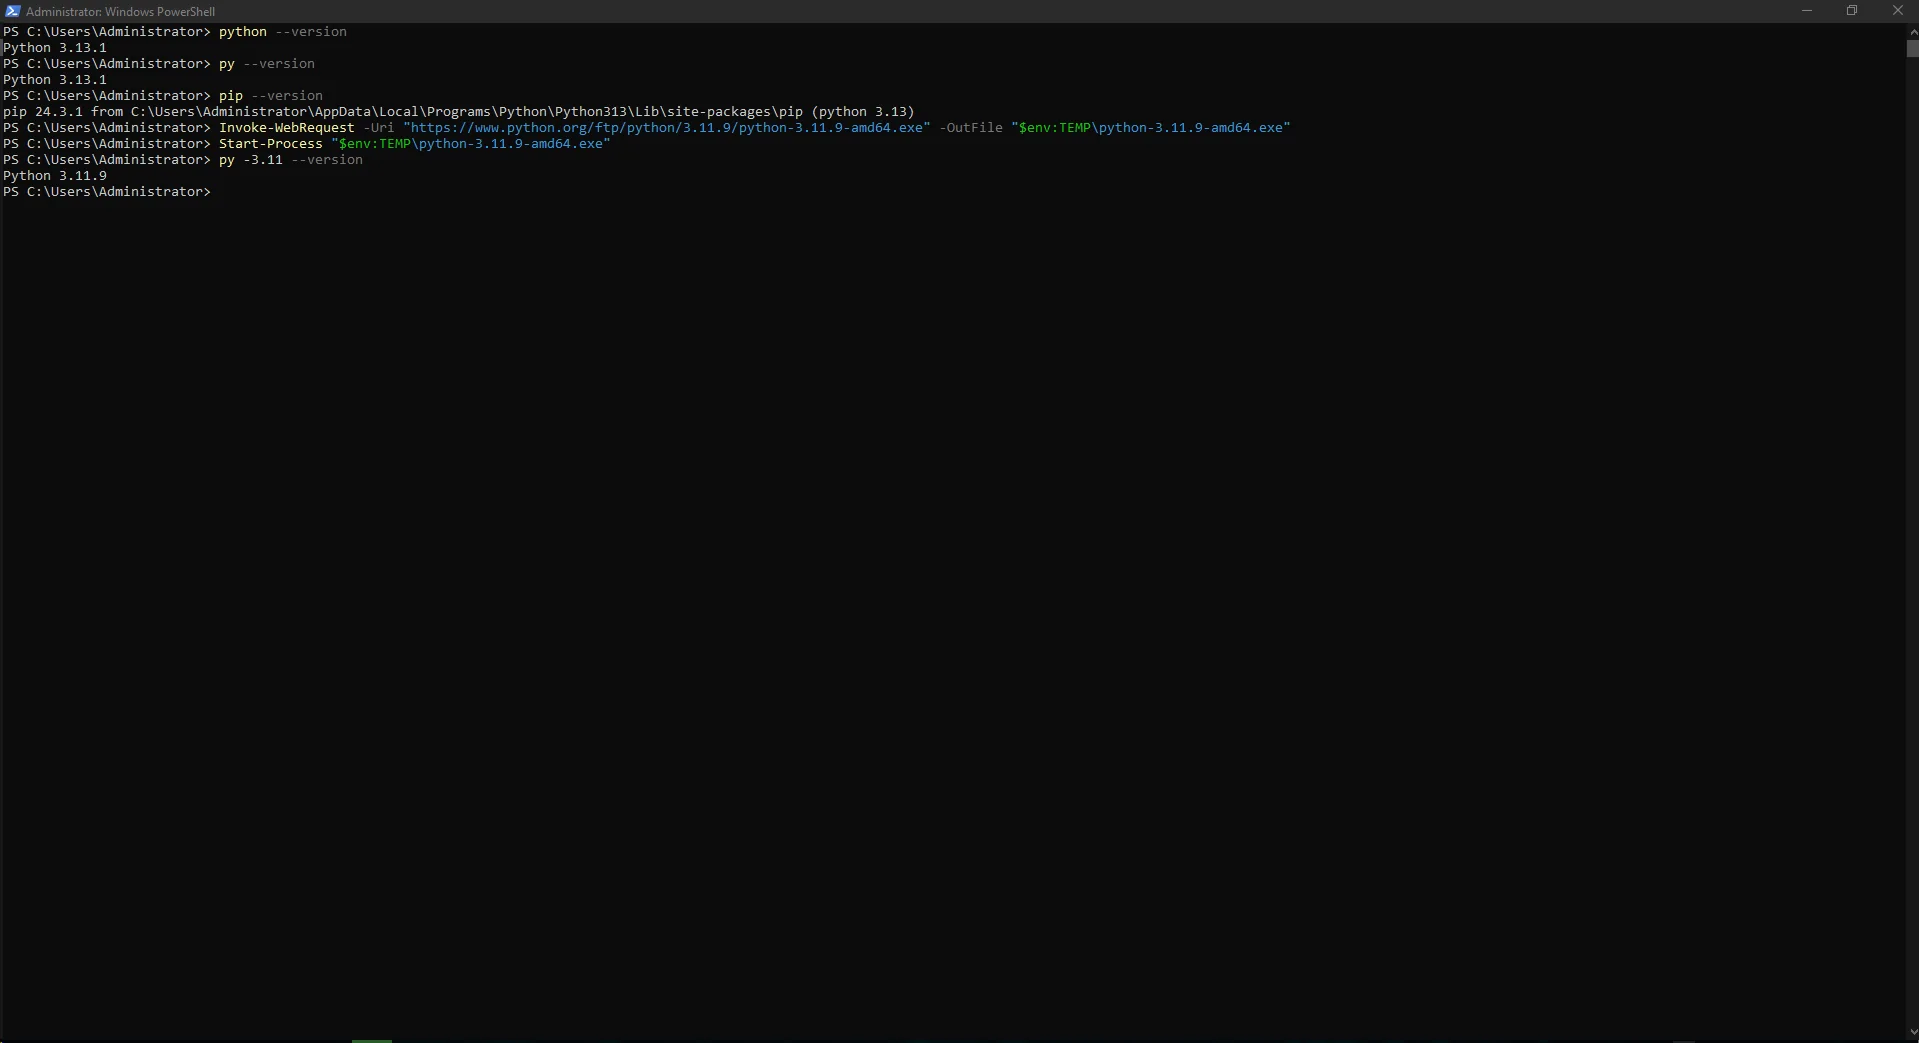Screen dimensions: 1919x1043
Task: Click the 'python --version' command text
Action: click(x=283, y=32)
